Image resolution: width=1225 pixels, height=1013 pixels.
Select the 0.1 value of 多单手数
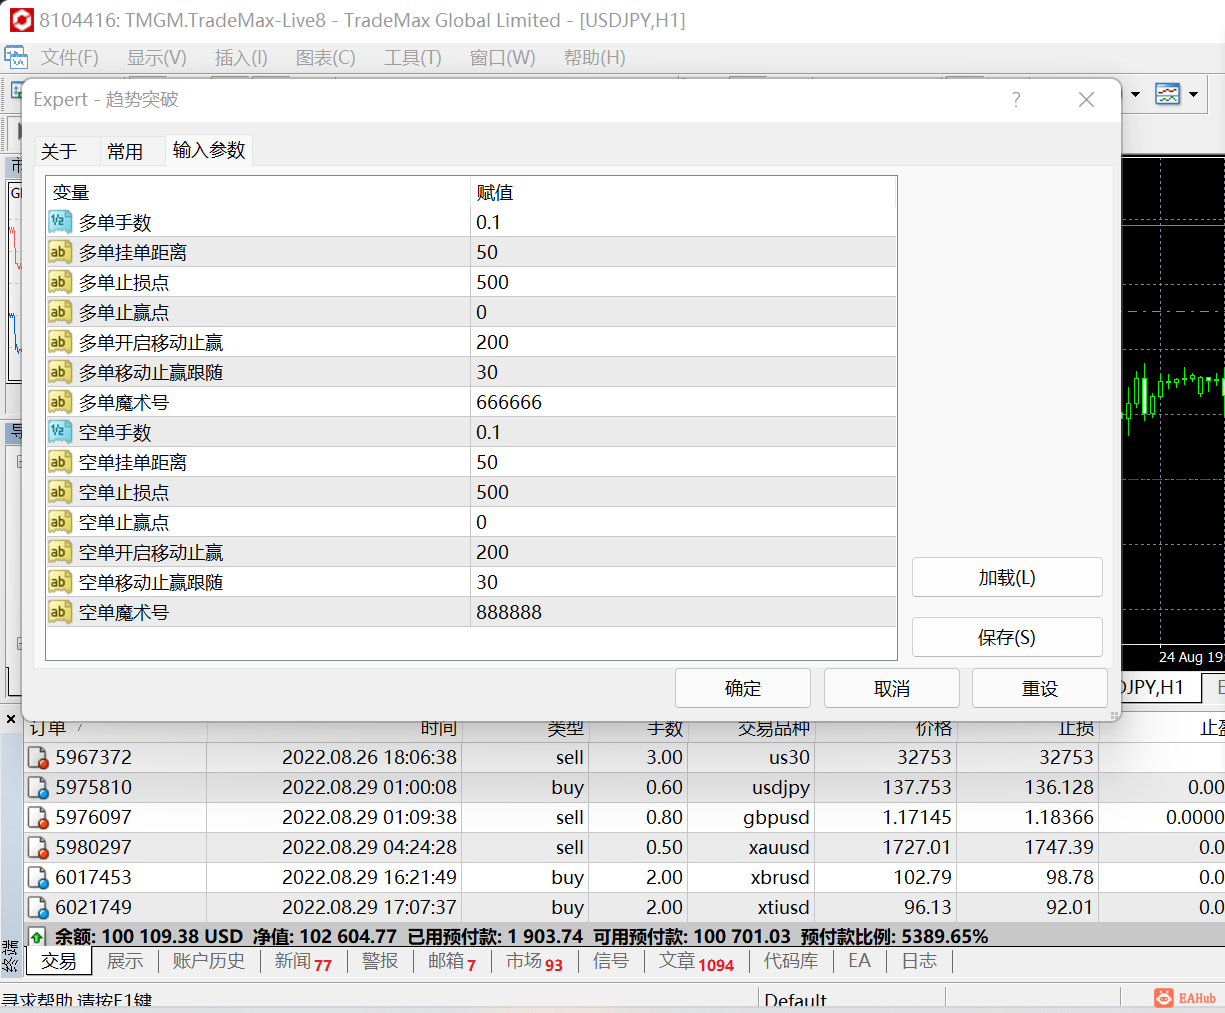pos(488,222)
